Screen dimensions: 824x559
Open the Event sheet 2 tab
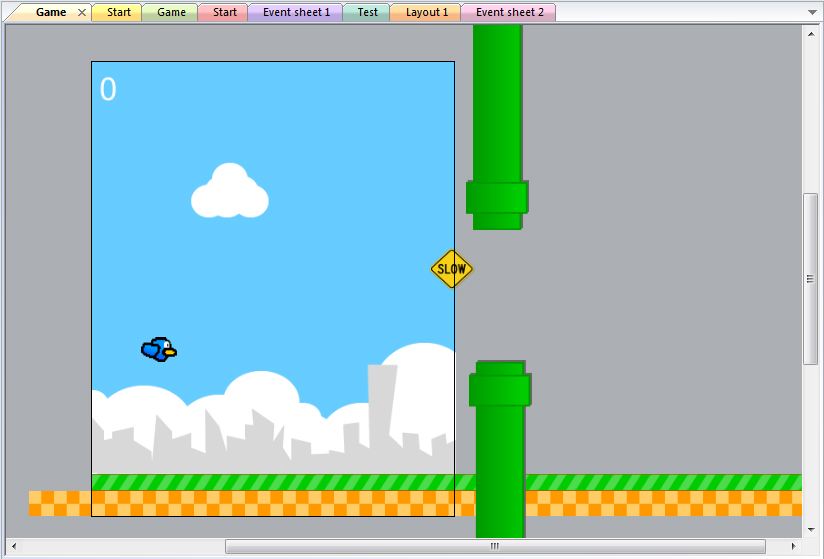(509, 12)
